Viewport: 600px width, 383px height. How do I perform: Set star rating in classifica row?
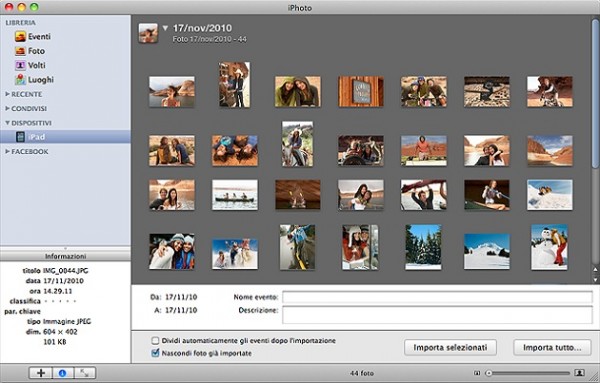coord(60,301)
